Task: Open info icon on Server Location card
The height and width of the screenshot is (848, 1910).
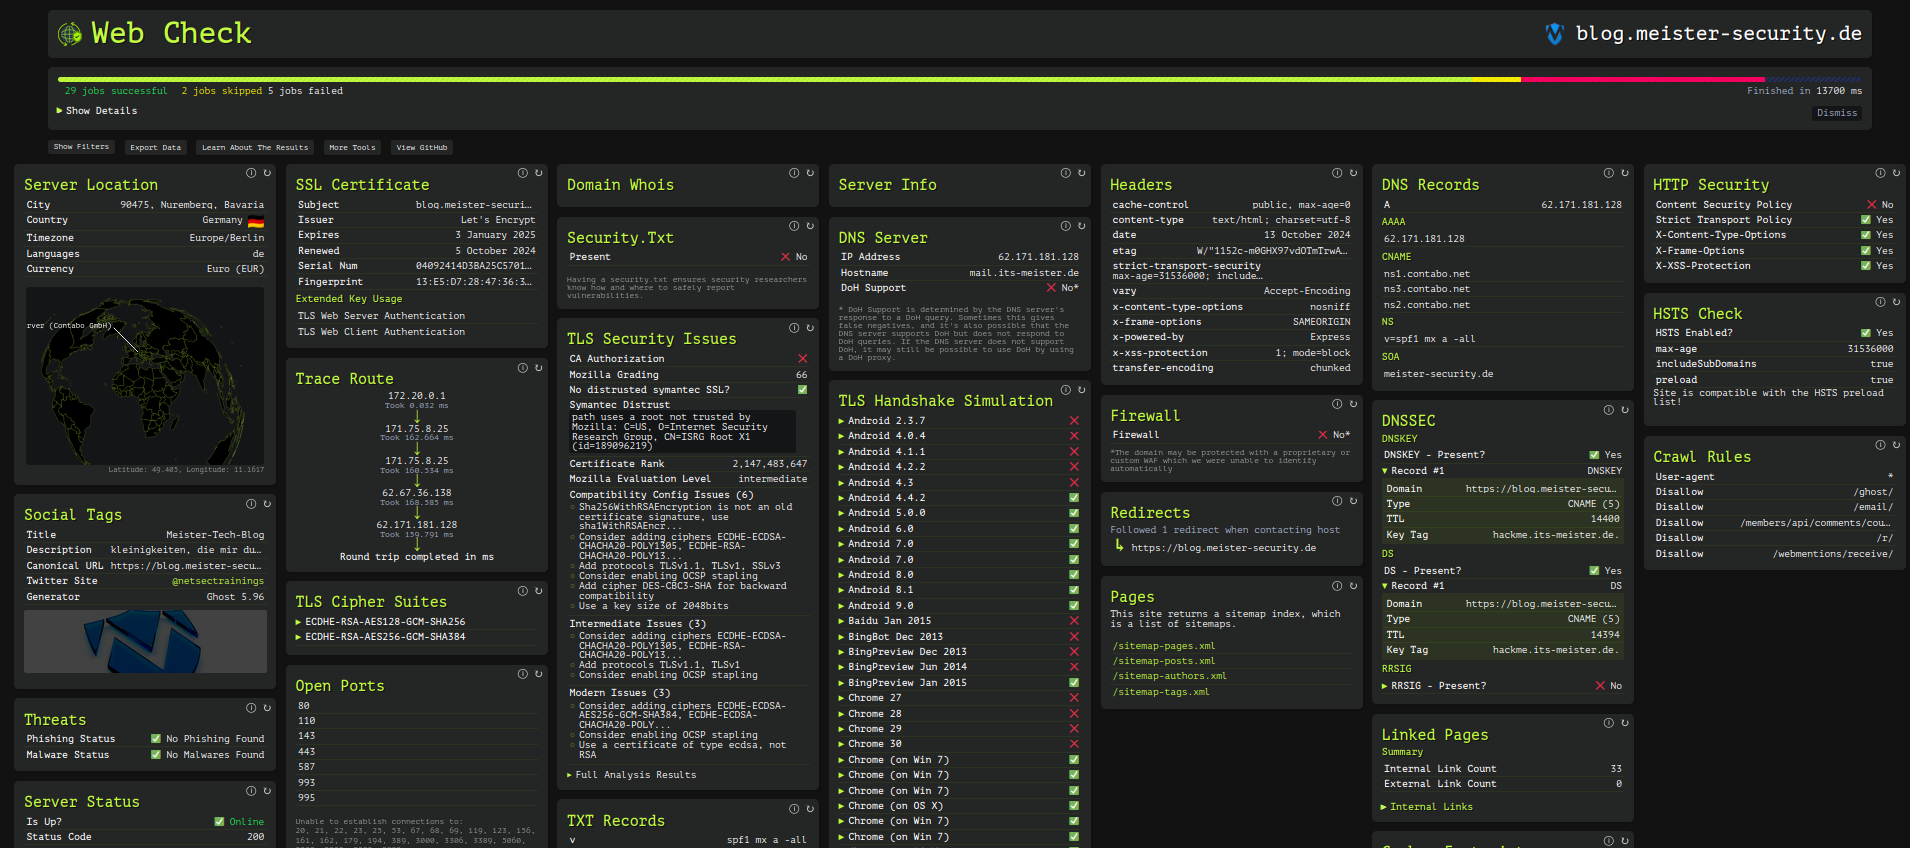Action: 251,173
